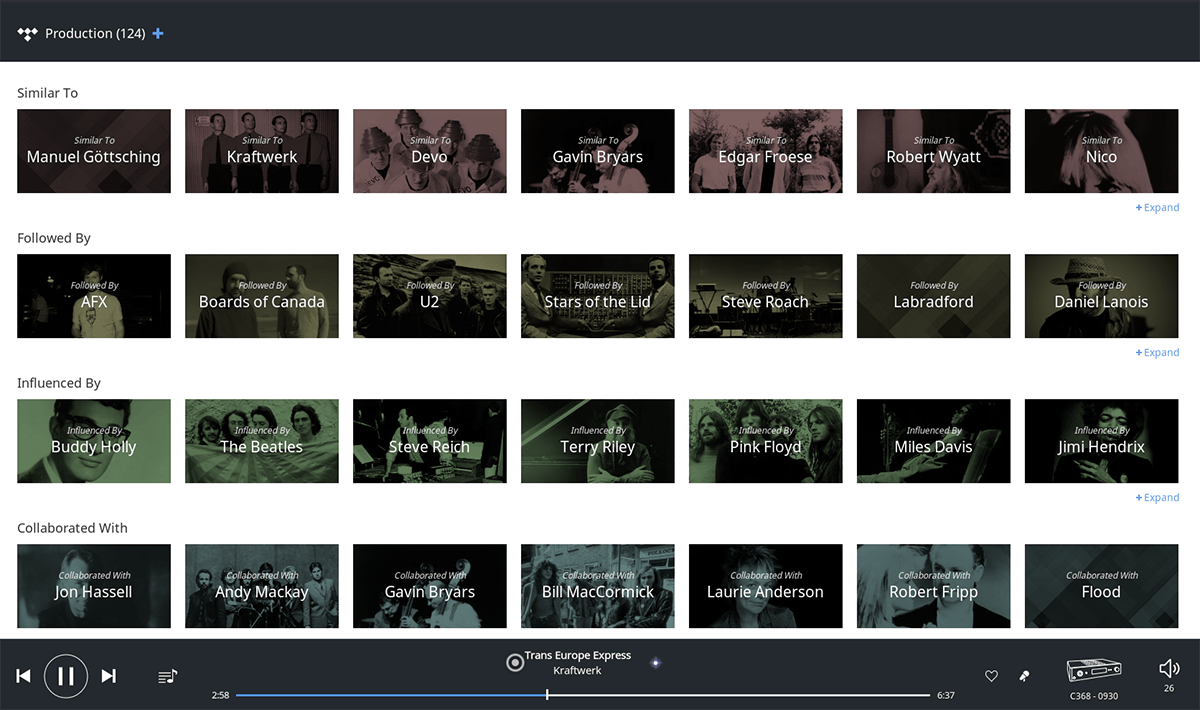
Task: Open the Andy Mackay card
Action: pyautogui.click(x=262, y=586)
